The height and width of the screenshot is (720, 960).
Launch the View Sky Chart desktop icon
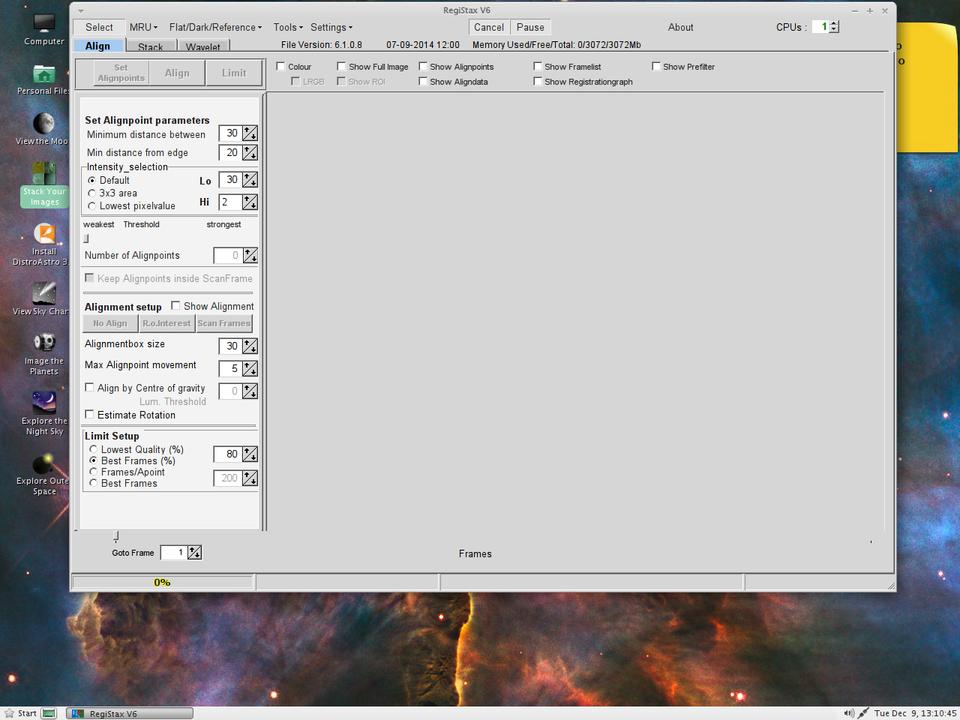click(x=44, y=294)
